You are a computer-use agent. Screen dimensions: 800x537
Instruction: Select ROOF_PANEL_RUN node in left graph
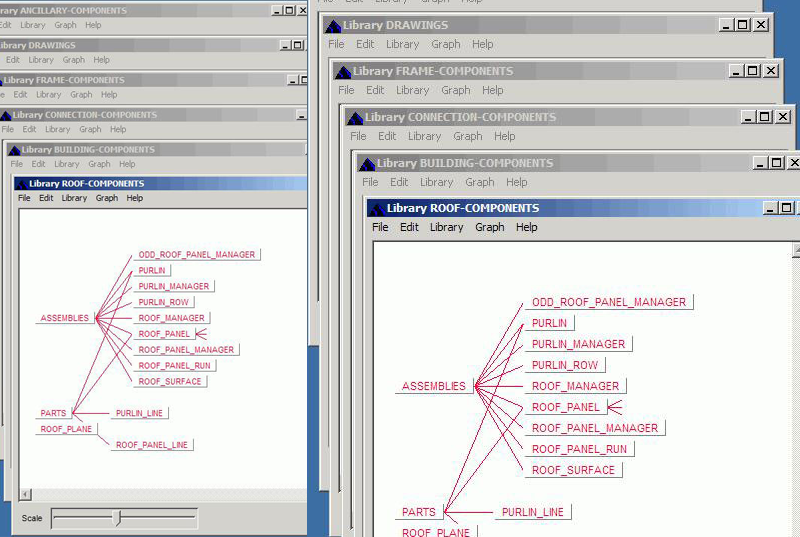(x=174, y=365)
